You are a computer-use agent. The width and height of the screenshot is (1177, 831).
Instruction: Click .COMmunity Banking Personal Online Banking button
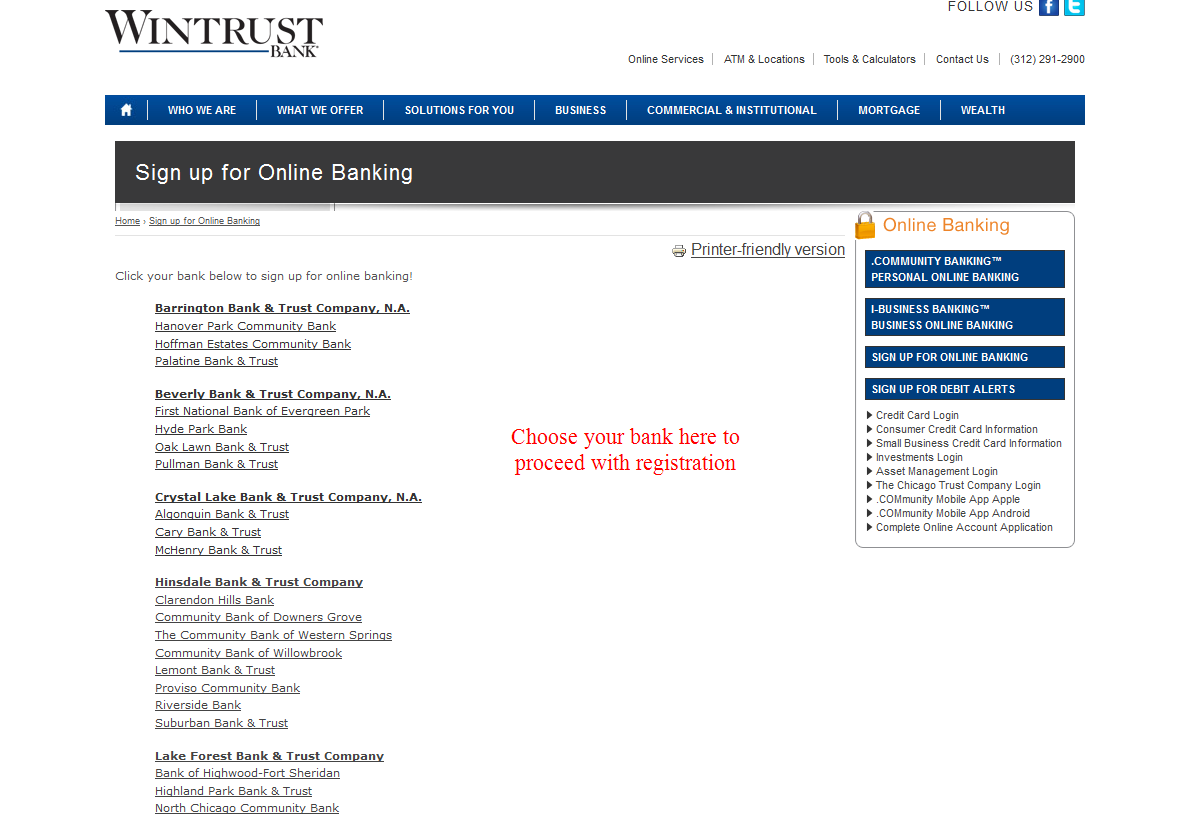pos(965,269)
